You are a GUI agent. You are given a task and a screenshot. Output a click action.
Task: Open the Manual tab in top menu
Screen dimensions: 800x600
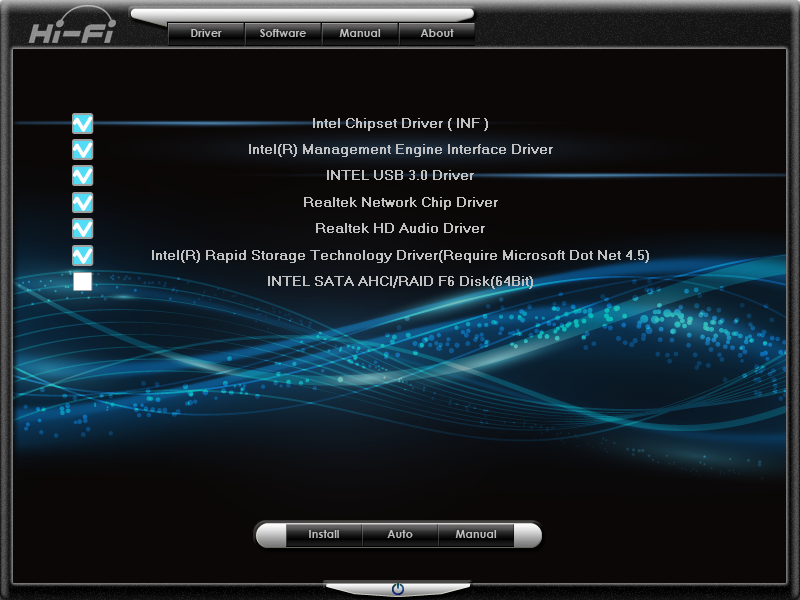360,34
